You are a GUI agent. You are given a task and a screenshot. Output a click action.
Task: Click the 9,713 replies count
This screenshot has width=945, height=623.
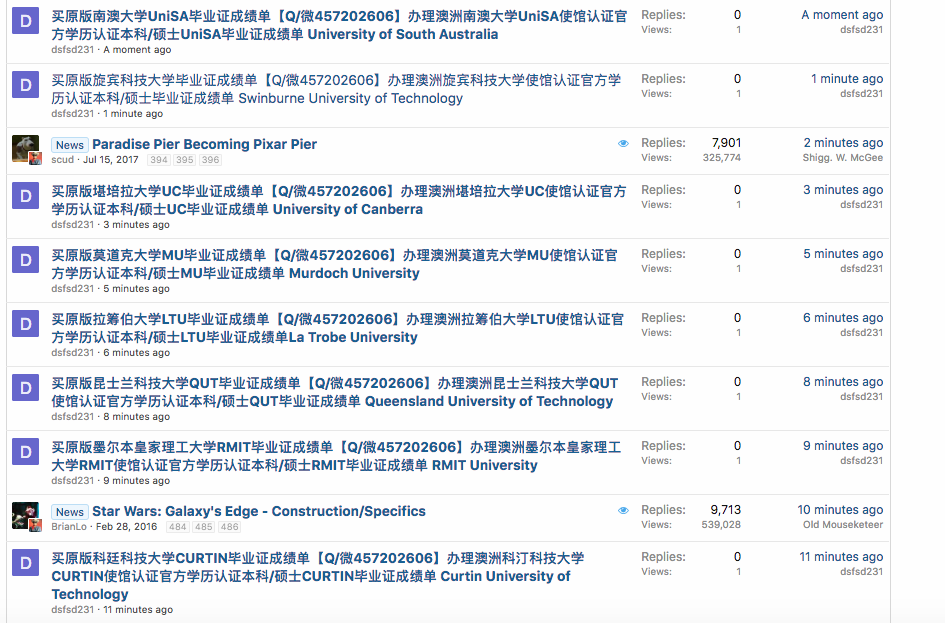coord(726,510)
